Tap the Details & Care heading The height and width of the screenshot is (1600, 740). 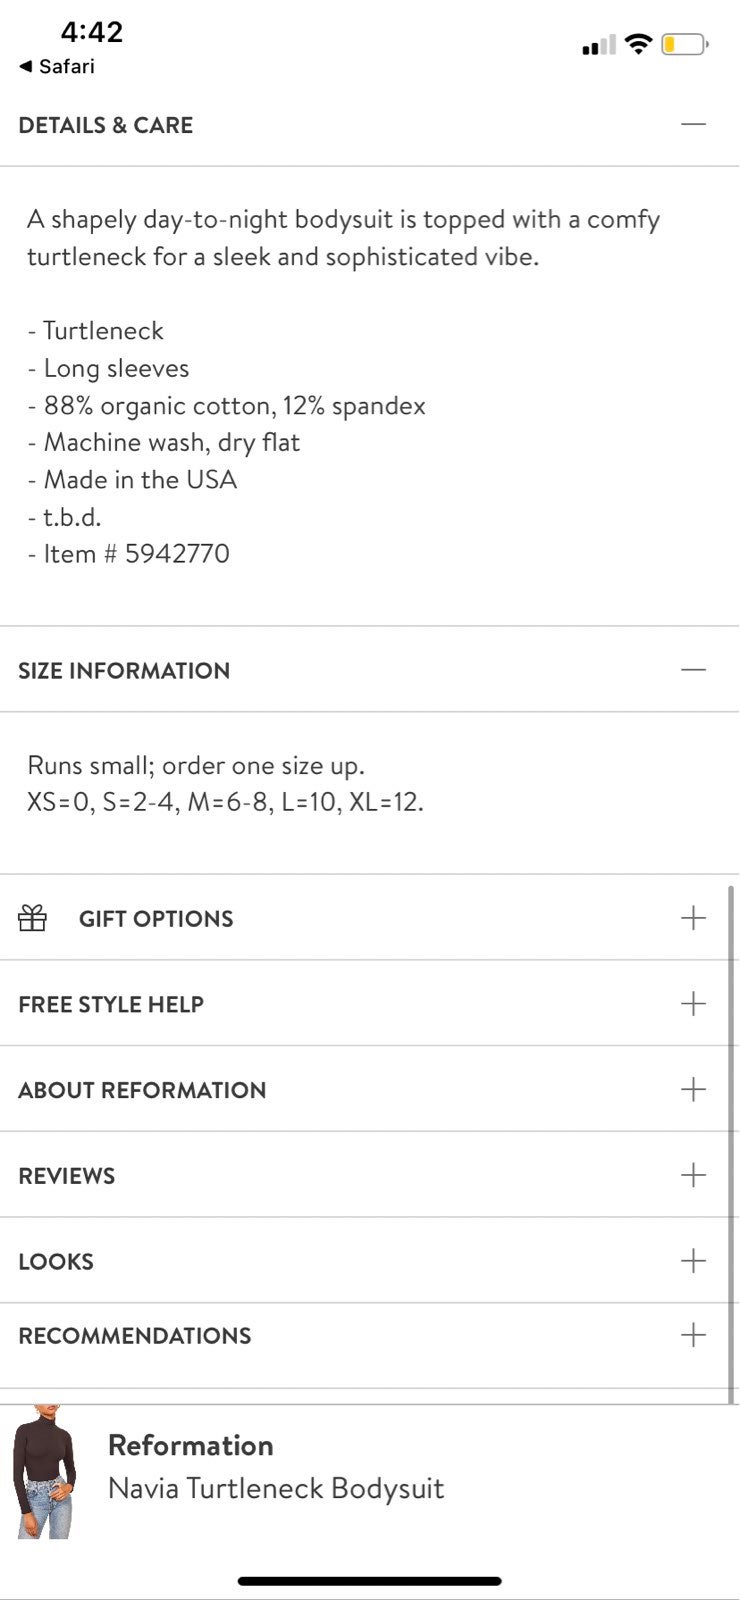click(x=106, y=125)
